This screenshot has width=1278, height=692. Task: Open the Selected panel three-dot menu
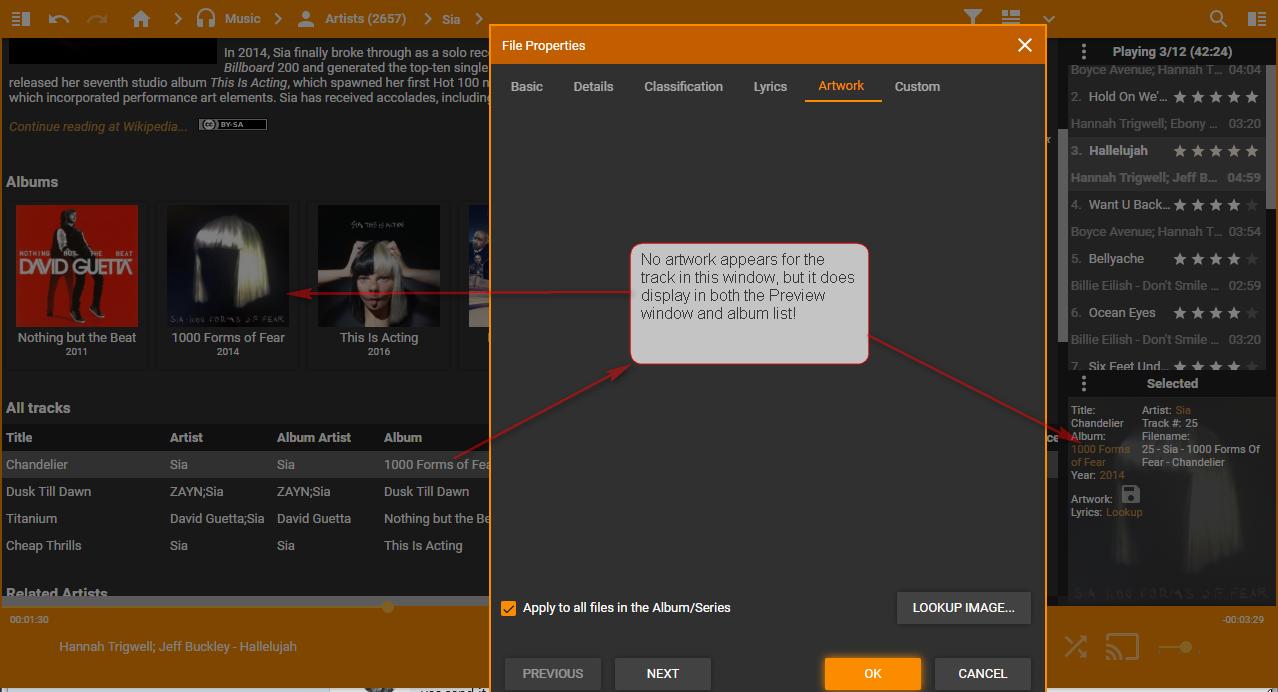pos(1083,384)
